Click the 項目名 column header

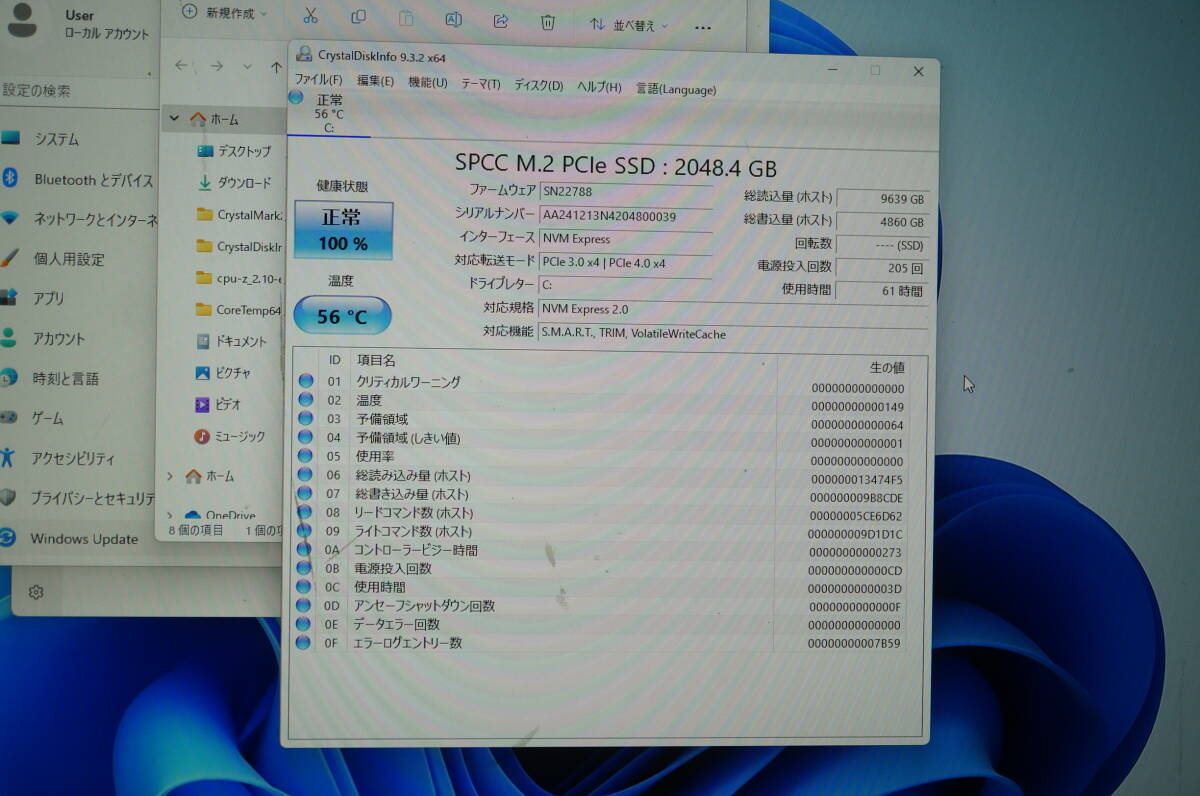click(376, 360)
